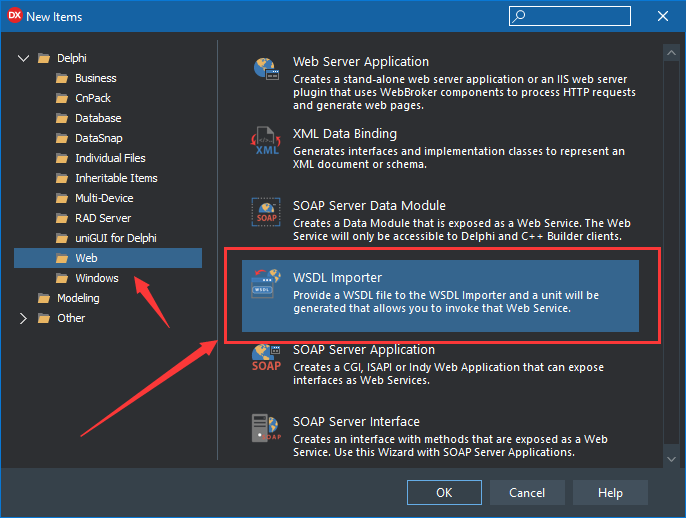
Task: Click the Cancel button
Action: (x=527, y=493)
